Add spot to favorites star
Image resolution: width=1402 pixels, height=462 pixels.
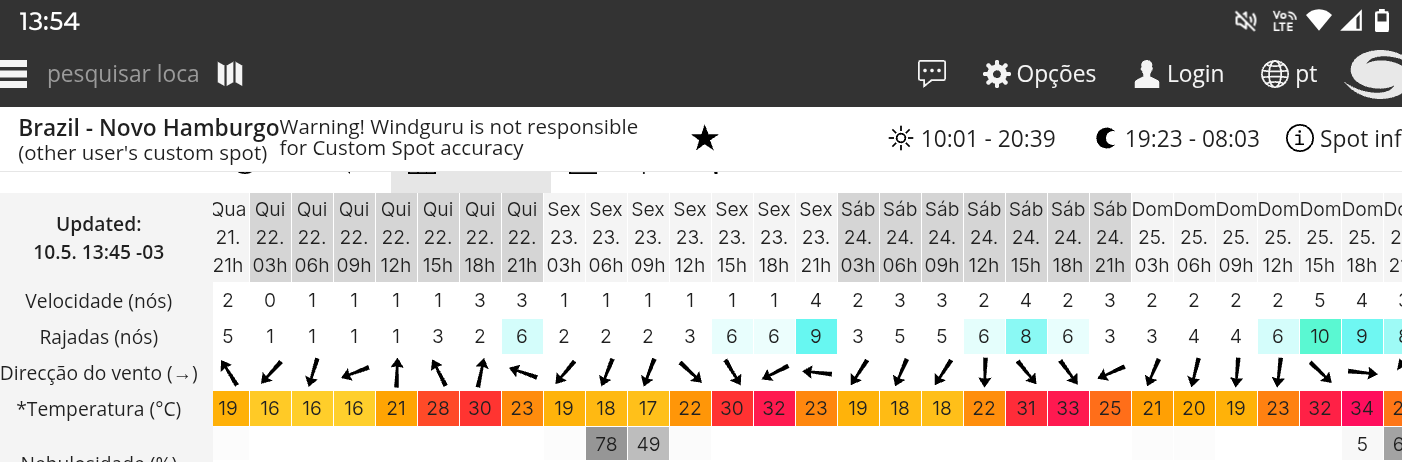705,139
